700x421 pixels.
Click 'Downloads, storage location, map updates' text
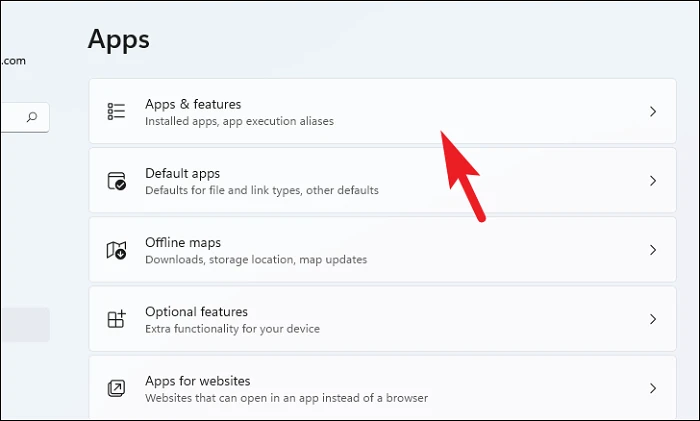pyautogui.click(x=256, y=260)
